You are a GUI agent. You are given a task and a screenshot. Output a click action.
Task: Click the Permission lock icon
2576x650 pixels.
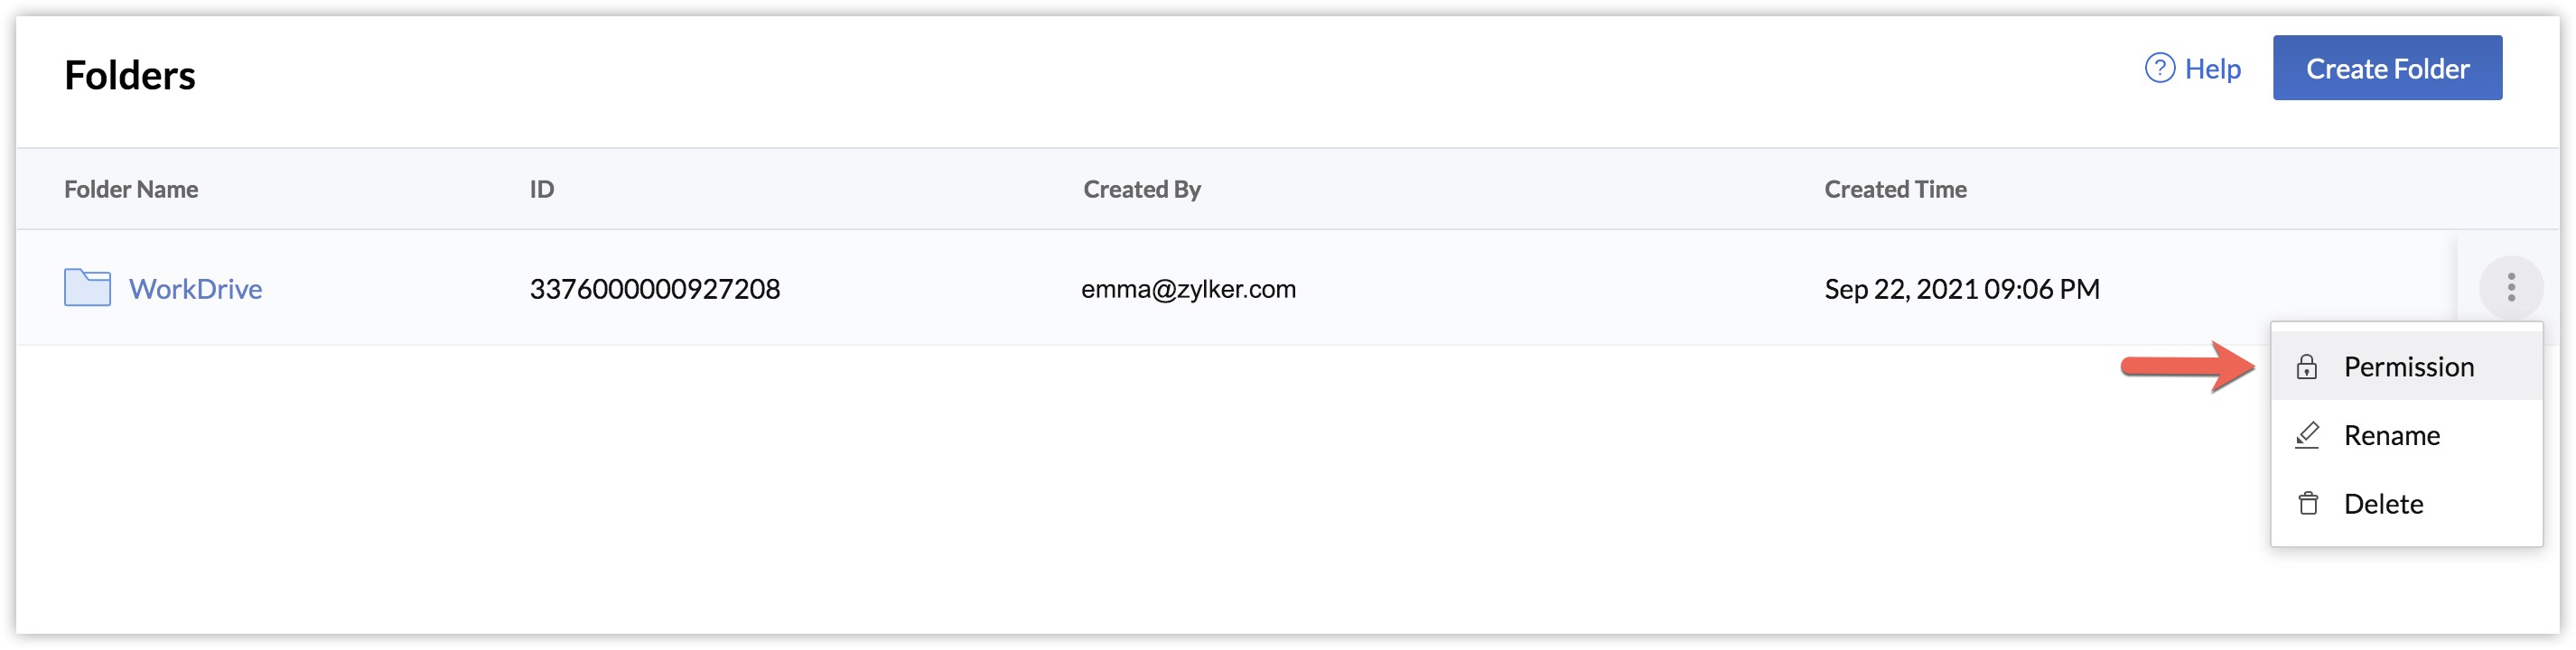[2306, 367]
